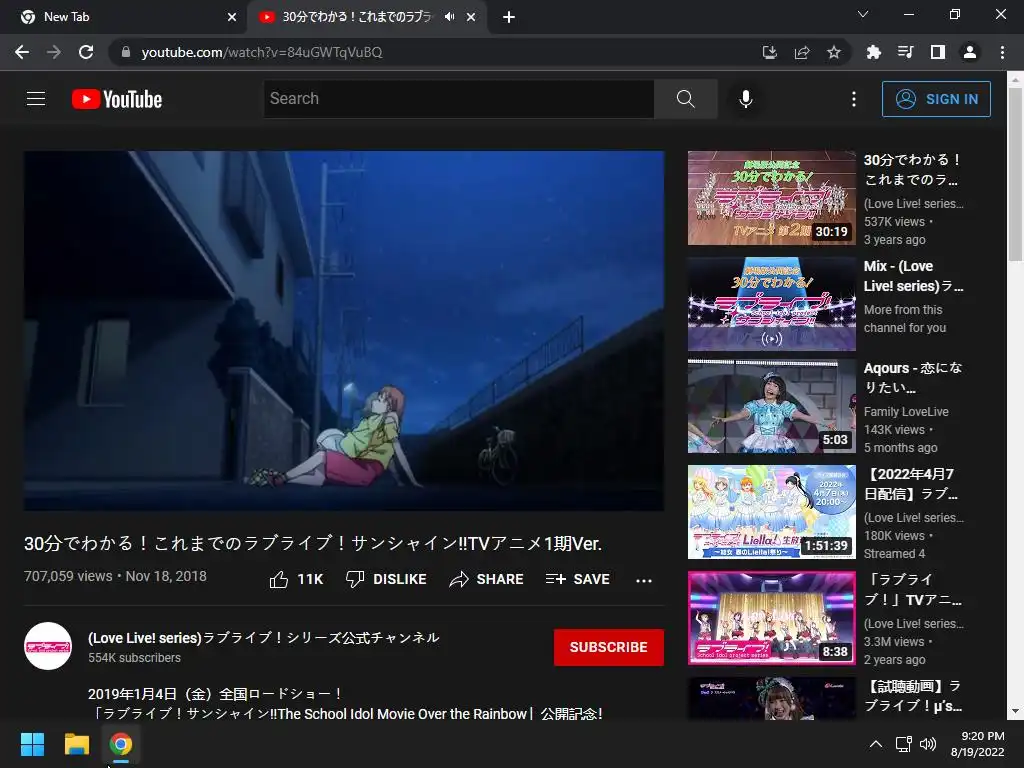
Task: Click the SIGN IN button
Action: 936,99
